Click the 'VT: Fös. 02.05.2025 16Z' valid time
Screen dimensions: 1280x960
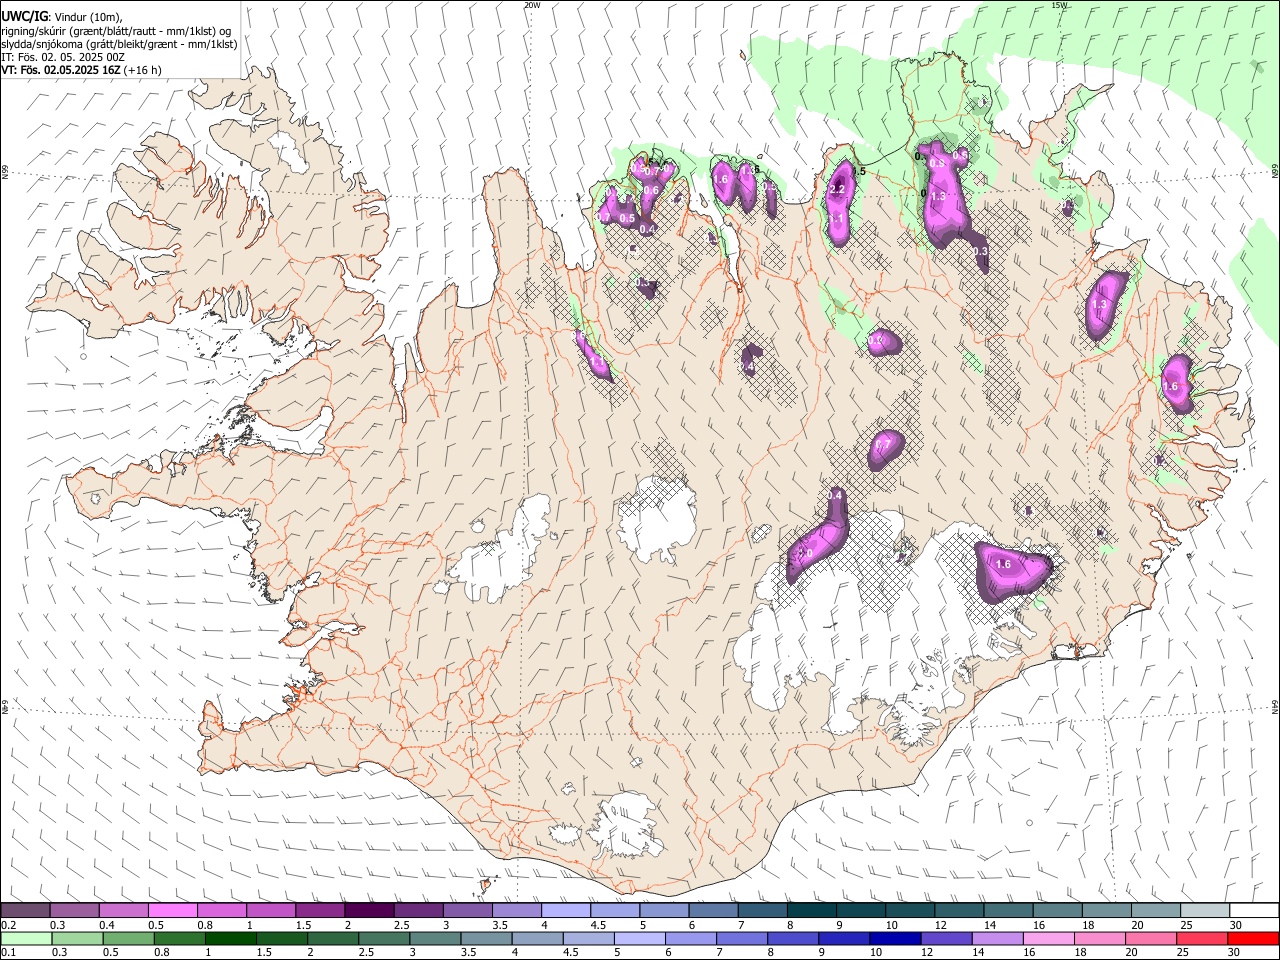click(62, 70)
